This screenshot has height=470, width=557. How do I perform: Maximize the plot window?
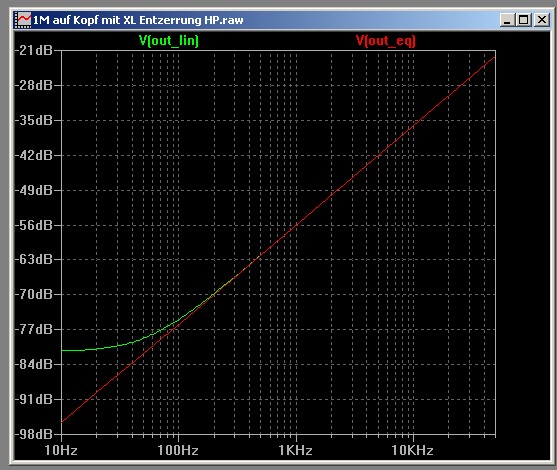pyautogui.click(x=524, y=20)
